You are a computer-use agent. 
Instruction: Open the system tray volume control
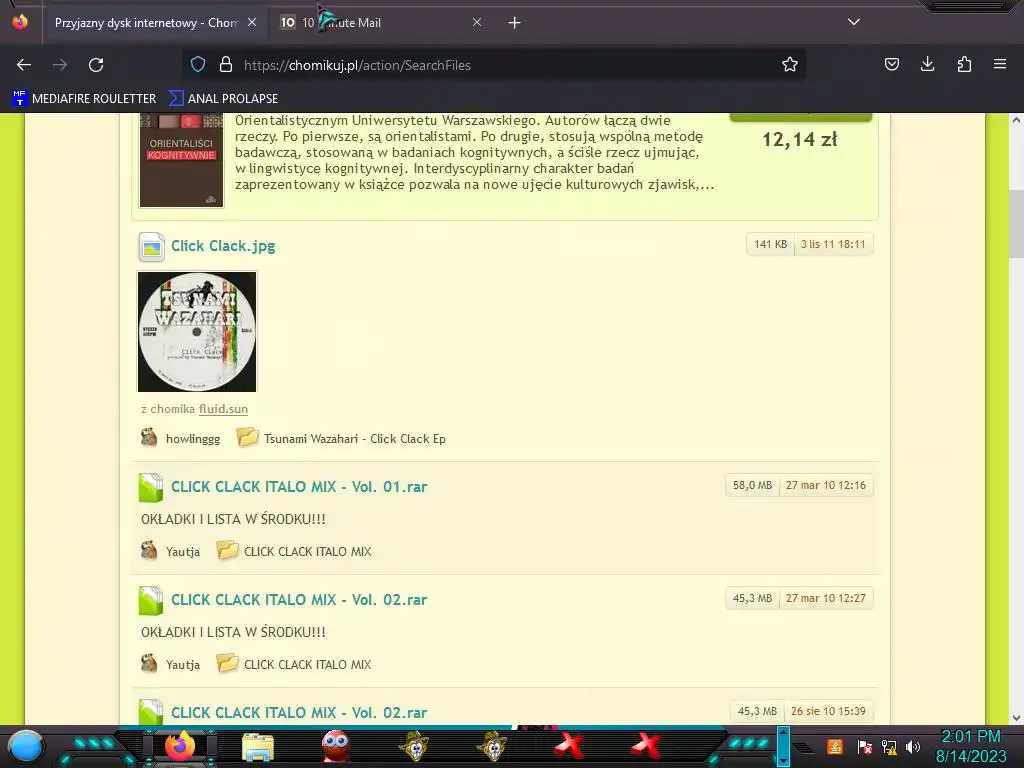click(912, 747)
